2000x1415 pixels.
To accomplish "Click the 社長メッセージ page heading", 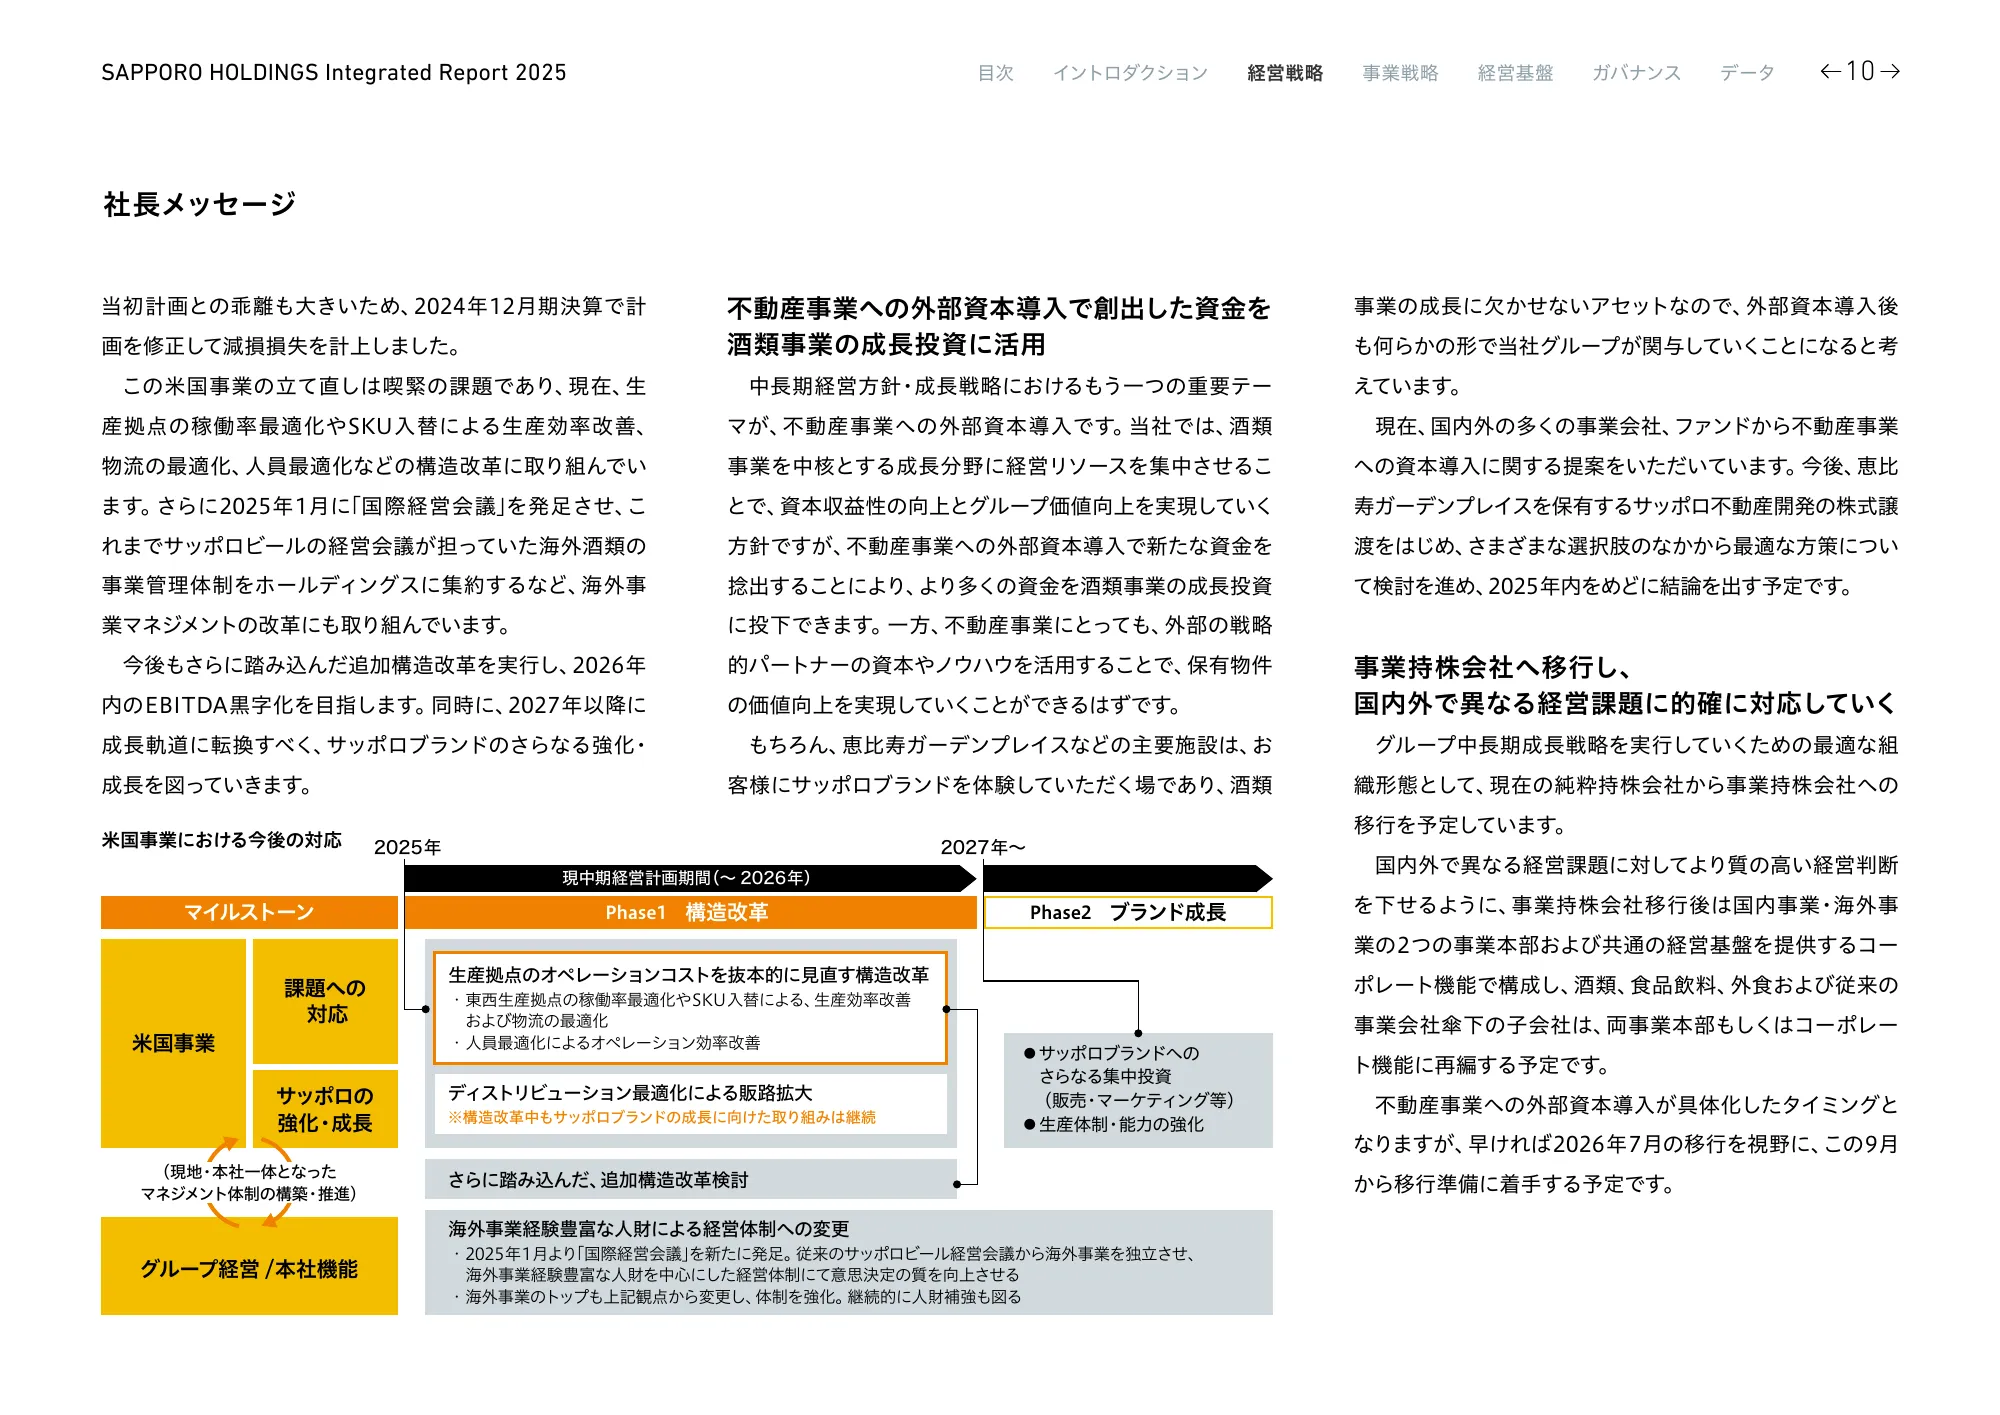I will pos(200,204).
